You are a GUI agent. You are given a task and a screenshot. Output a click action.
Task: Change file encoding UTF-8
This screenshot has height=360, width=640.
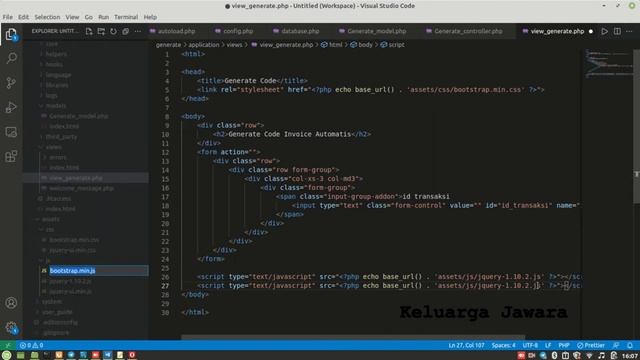(x=530, y=345)
